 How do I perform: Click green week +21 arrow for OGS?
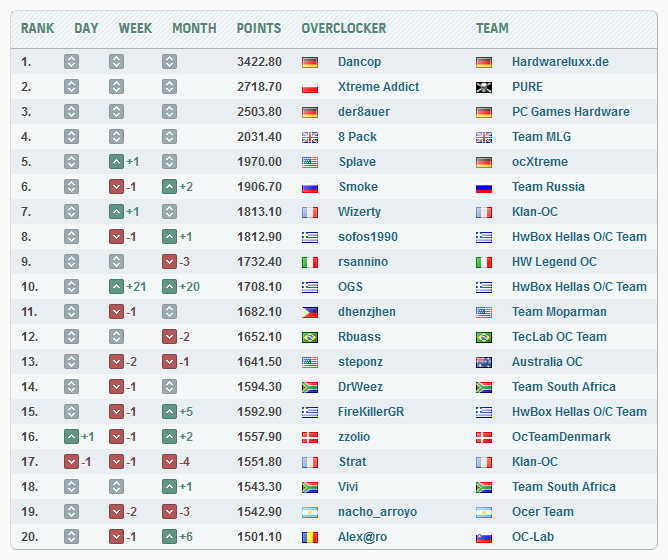[x=117, y=287]
